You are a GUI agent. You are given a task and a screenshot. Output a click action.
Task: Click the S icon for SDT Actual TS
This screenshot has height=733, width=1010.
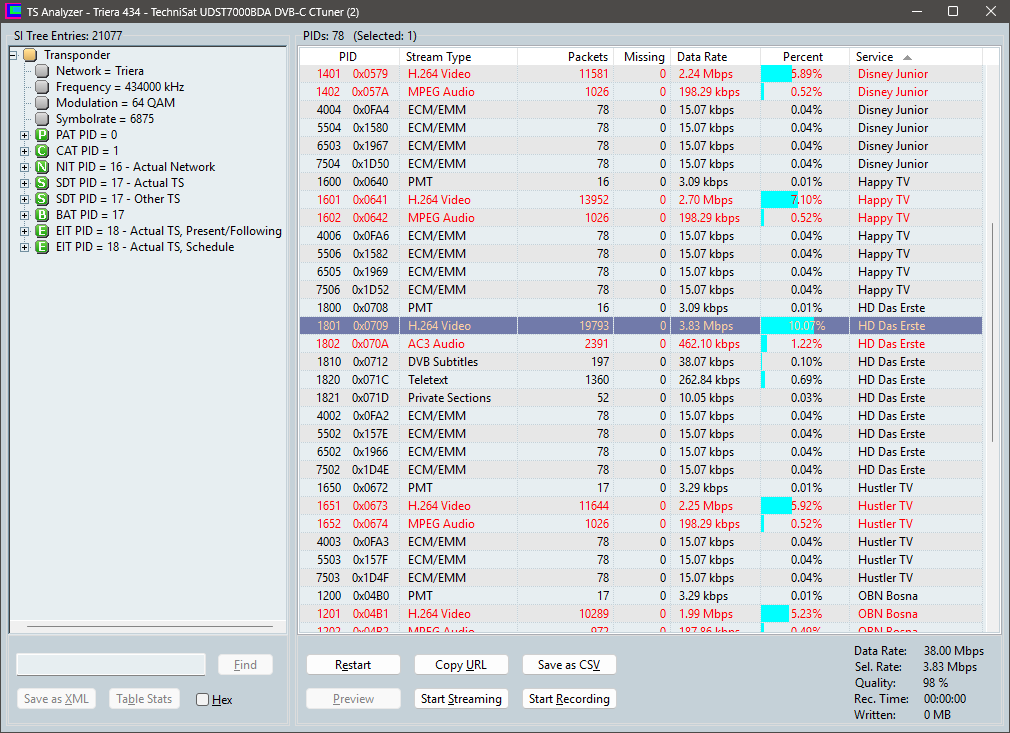click(x=42, y=183)
